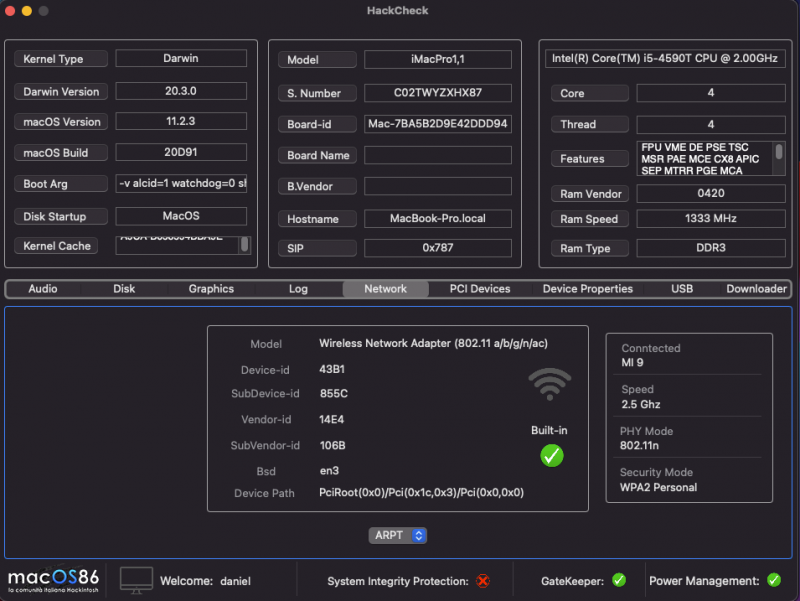
Task: Click the Vendor-id value 14E4
Action: 332,419
